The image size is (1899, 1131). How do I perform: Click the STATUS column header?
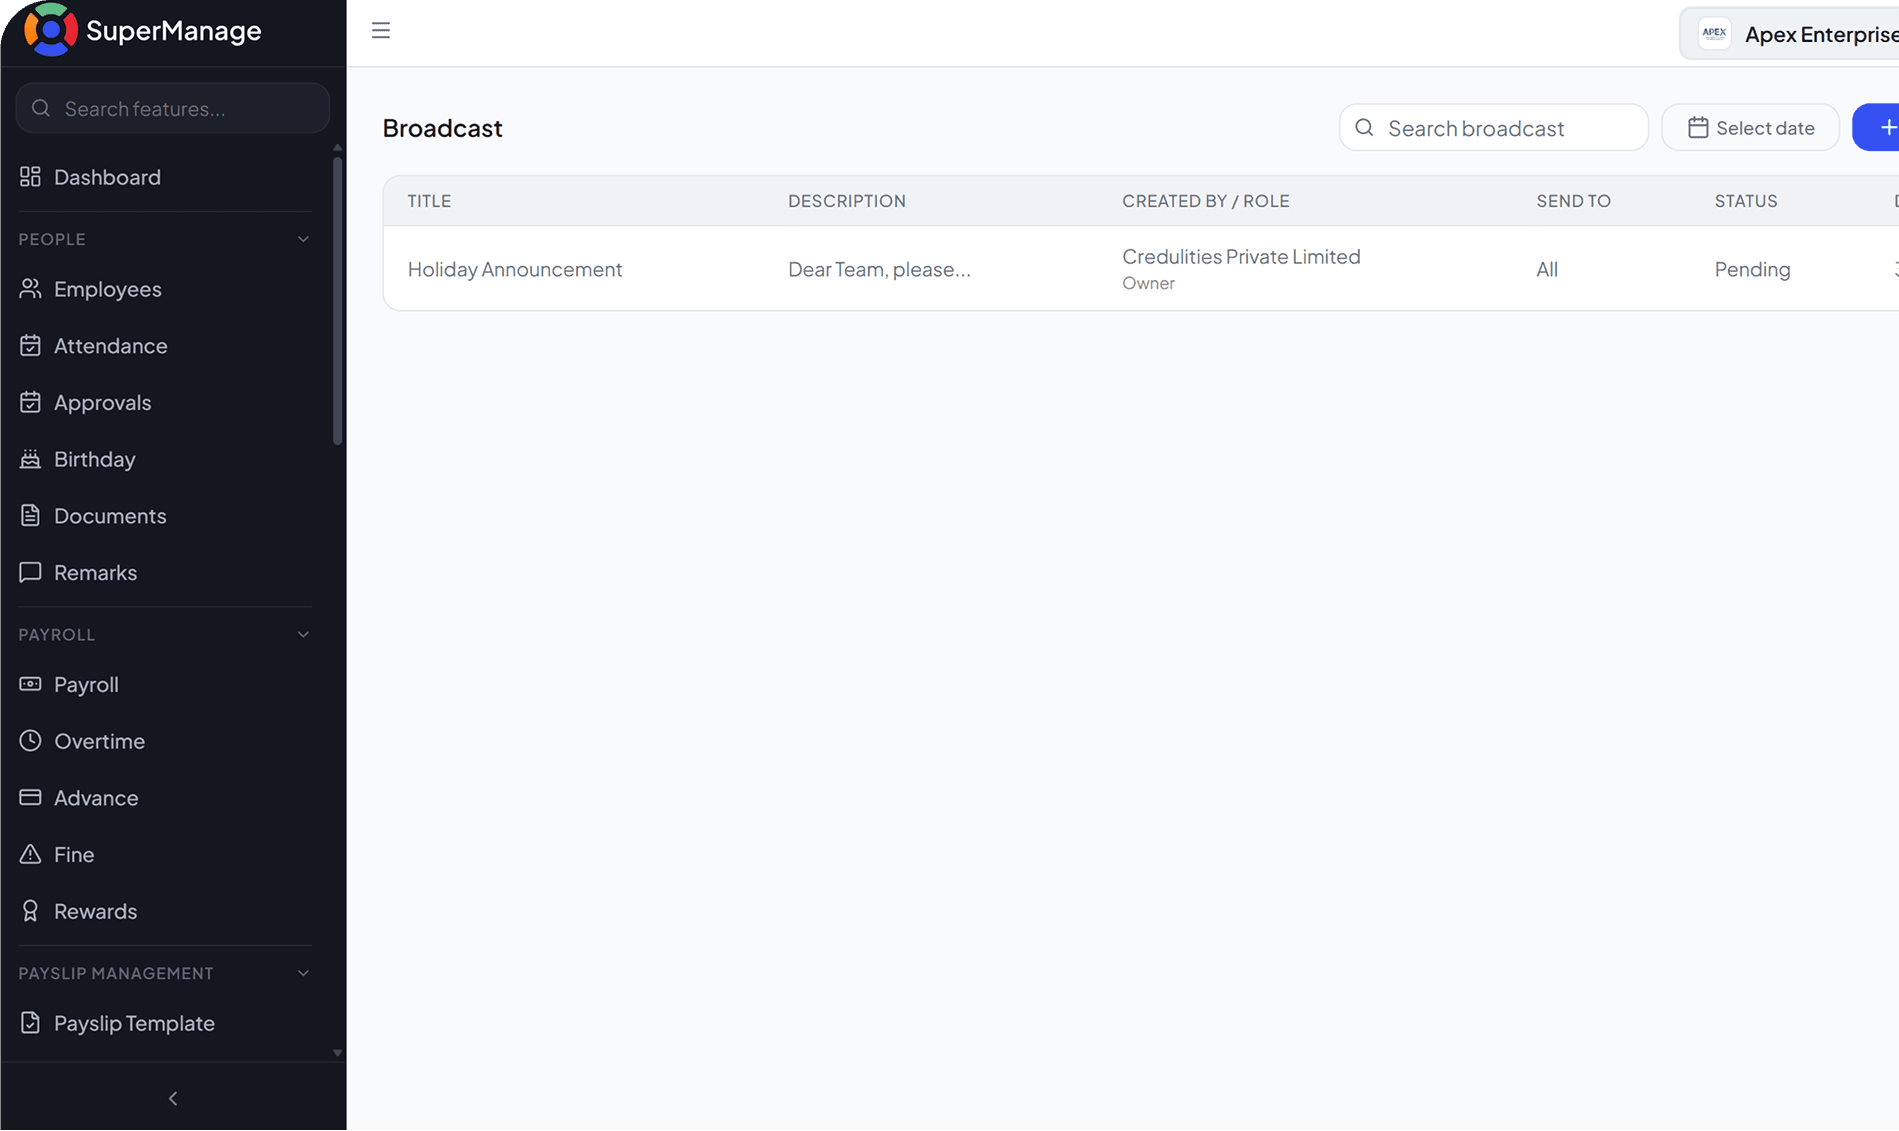[x=1746, y=201]
